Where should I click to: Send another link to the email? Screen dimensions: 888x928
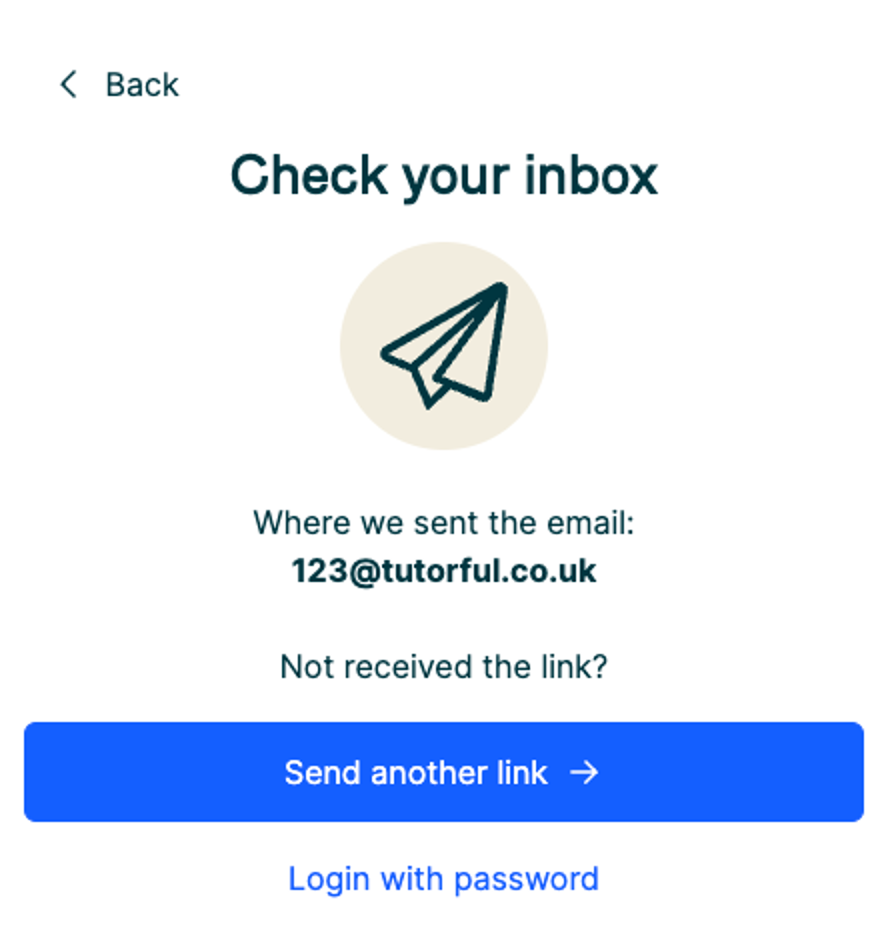pos(444,772)
